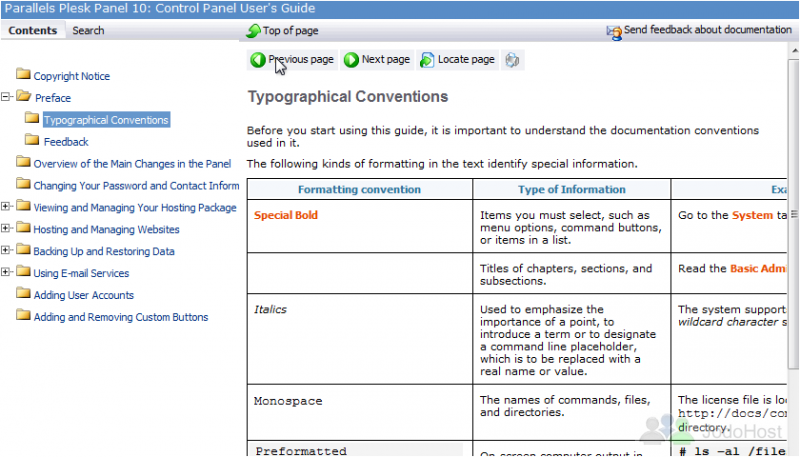Viewport: 800px width, 457px height.
Task: Open Send feedback about documentation link
Action: (x=708, y=30)
